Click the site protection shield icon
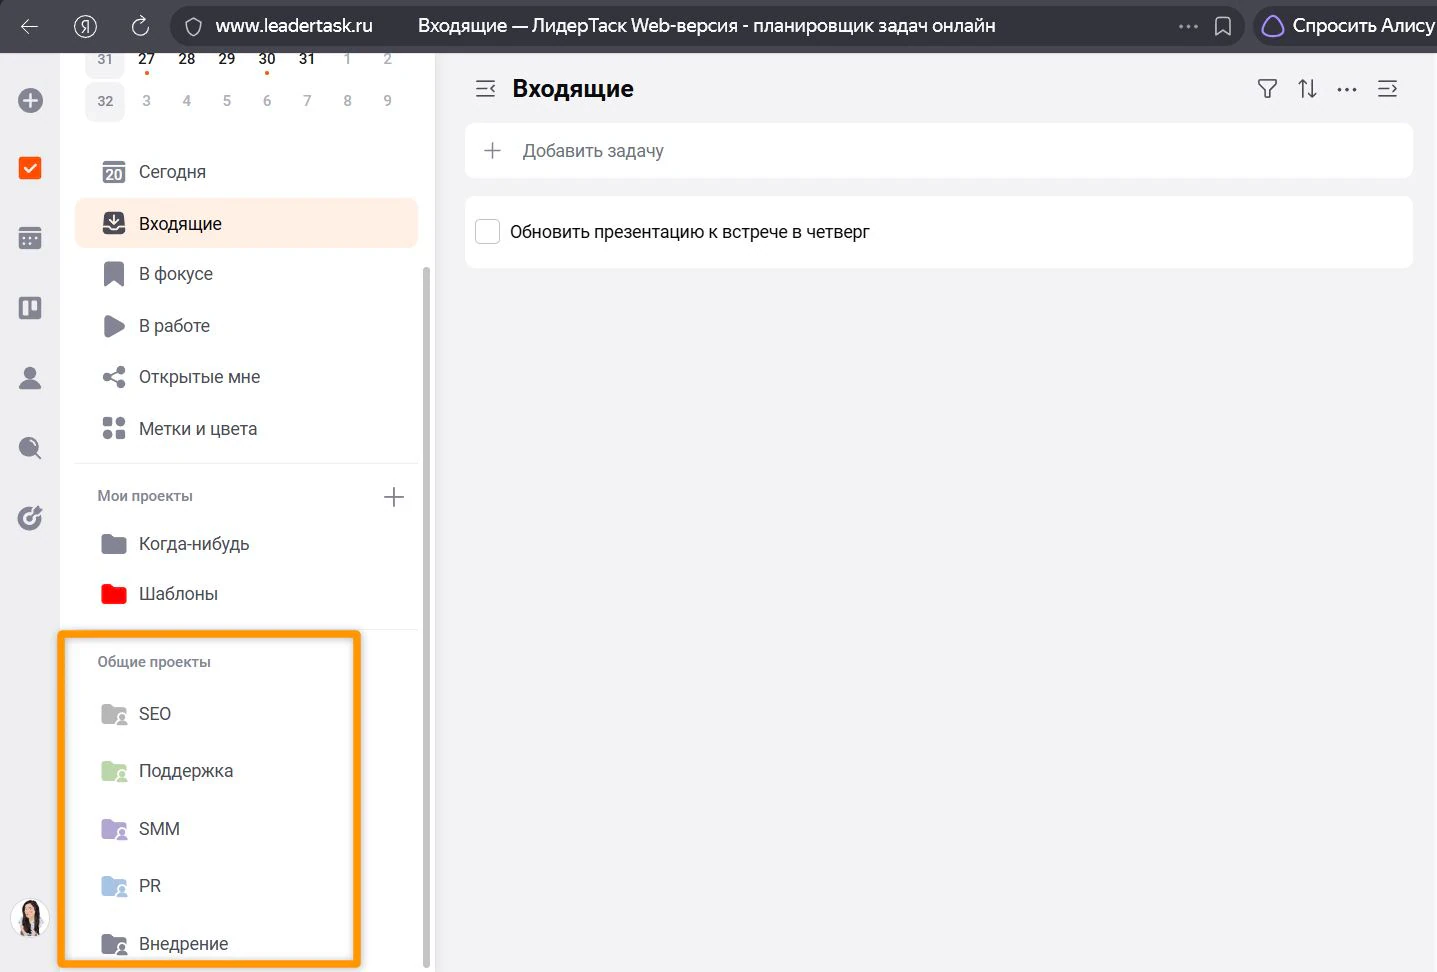The image size is (1437, 972). coord(194,26)
